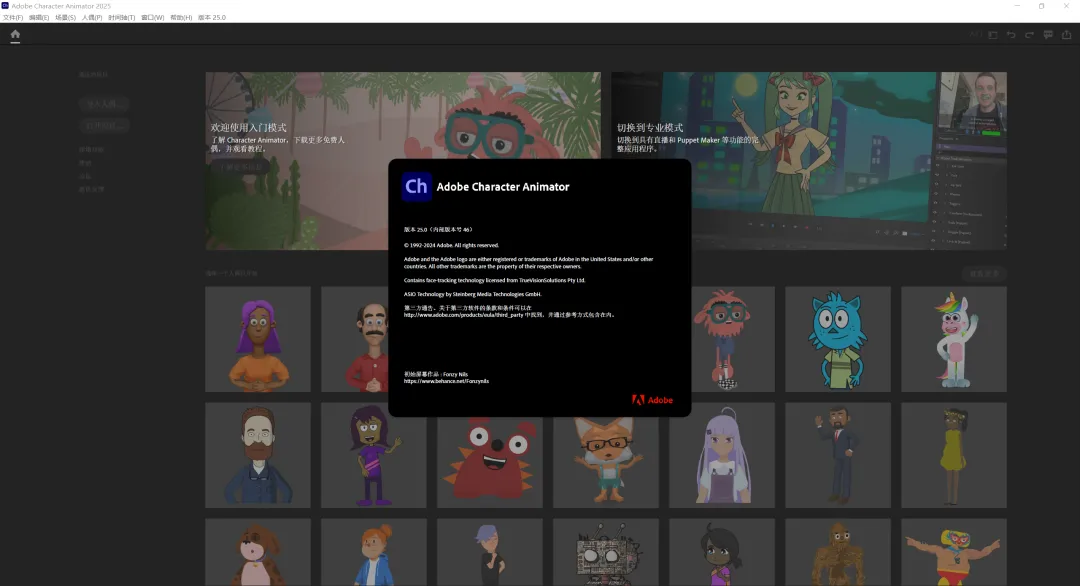The height and width of the screenshot is (586, 1080).
Task: Select the brown dog puppet
Action: [x=258, y=552]
